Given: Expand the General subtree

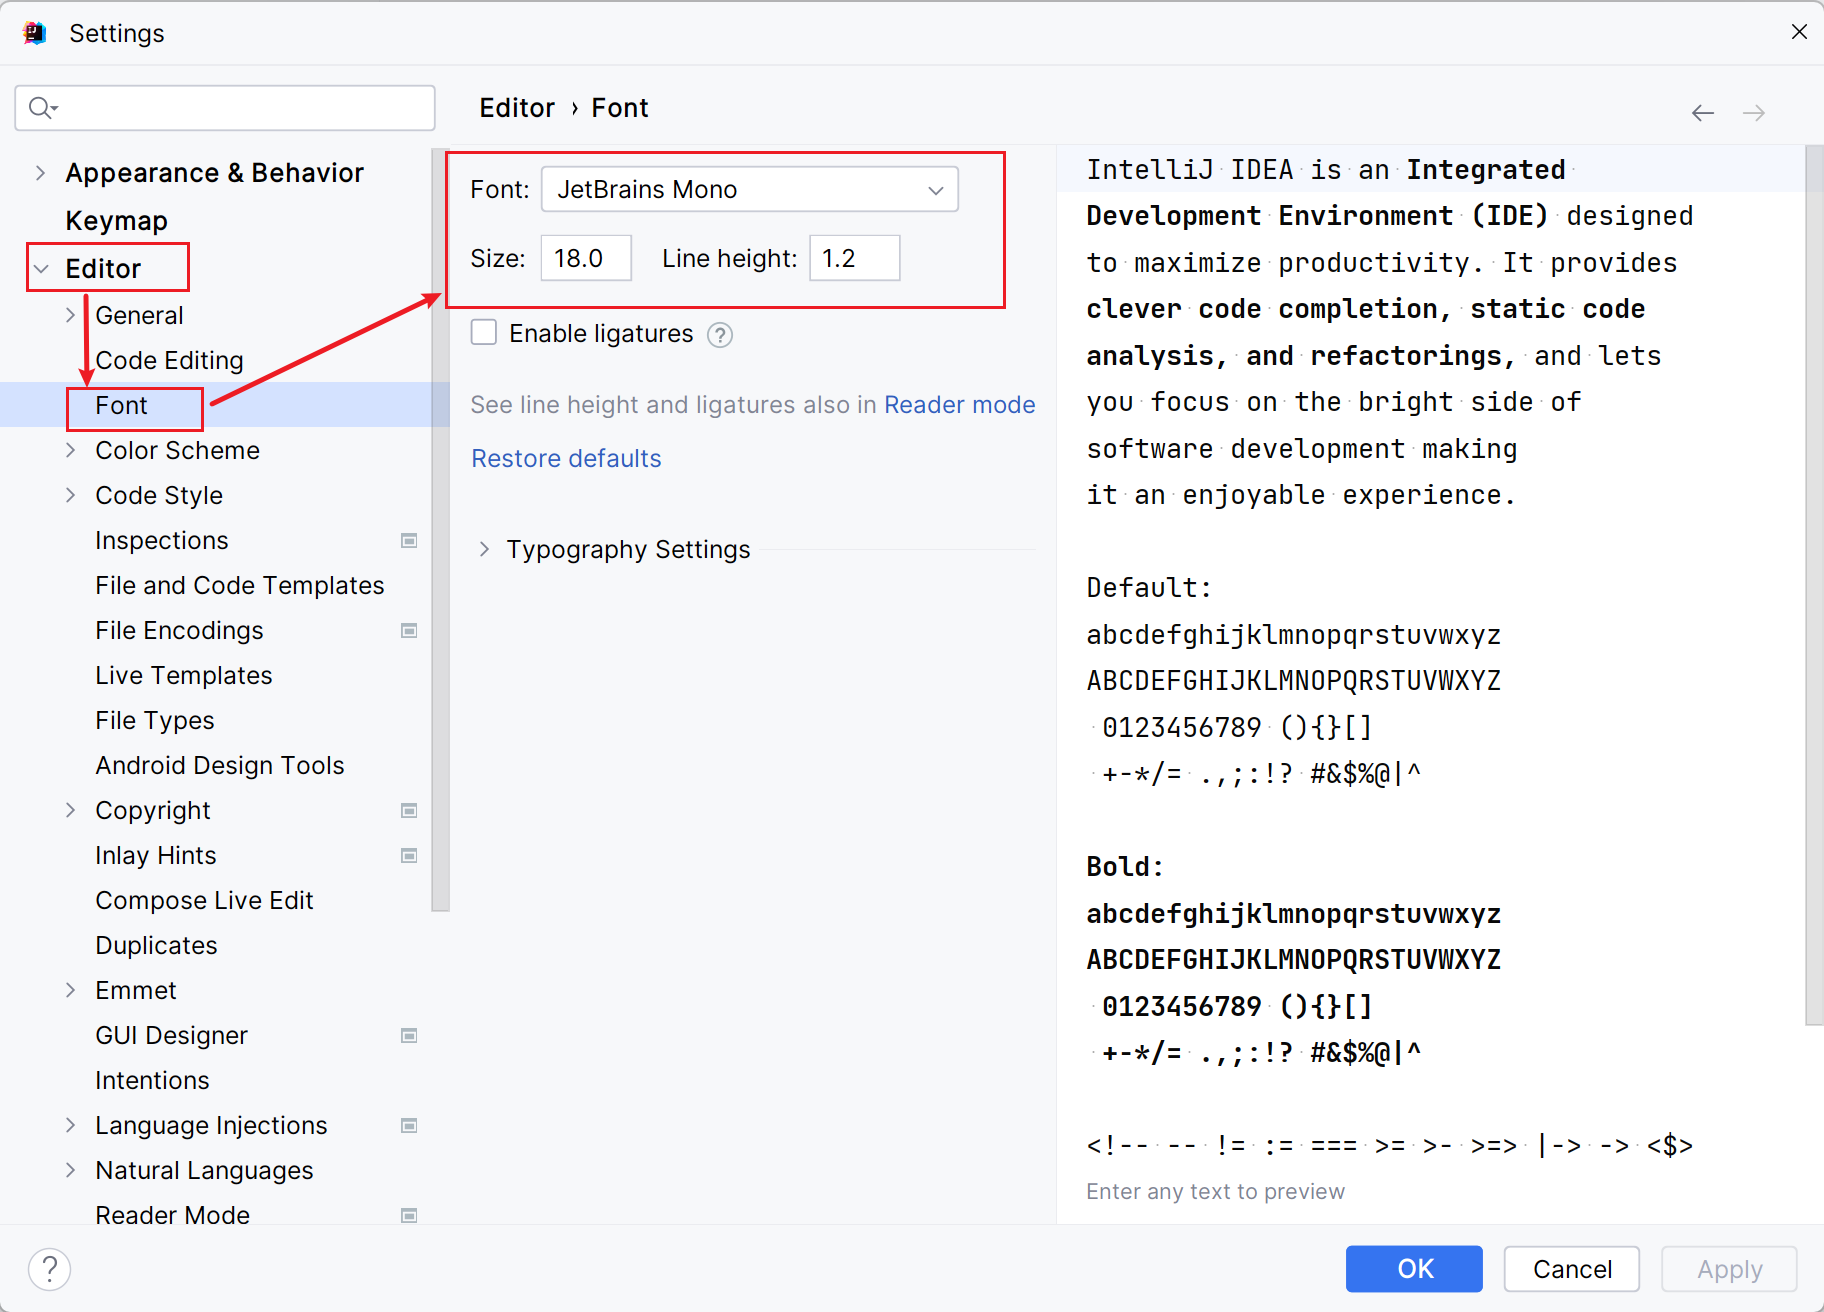Looking at the screenshot, I should tap(70, 315).
